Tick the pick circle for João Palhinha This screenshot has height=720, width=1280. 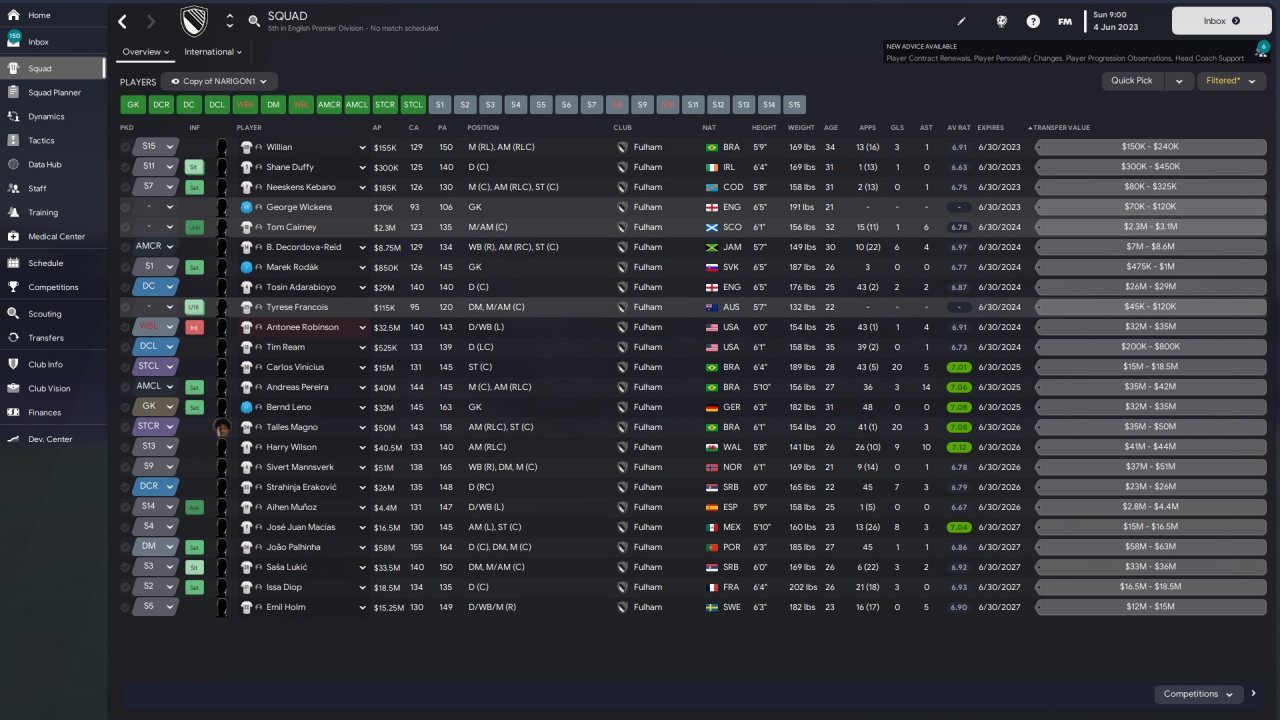125,547
